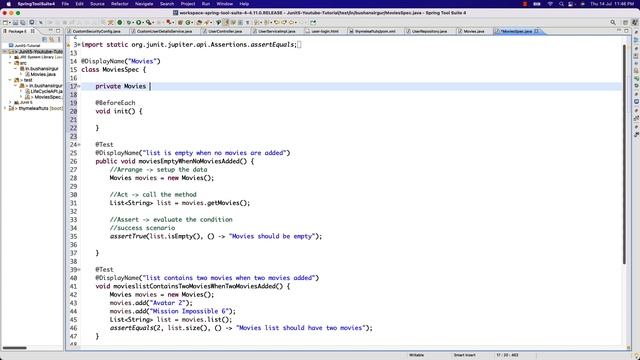The width and height of the screenshot is (640, 360).
Task: Open the Apple menu
Action: 9,4
